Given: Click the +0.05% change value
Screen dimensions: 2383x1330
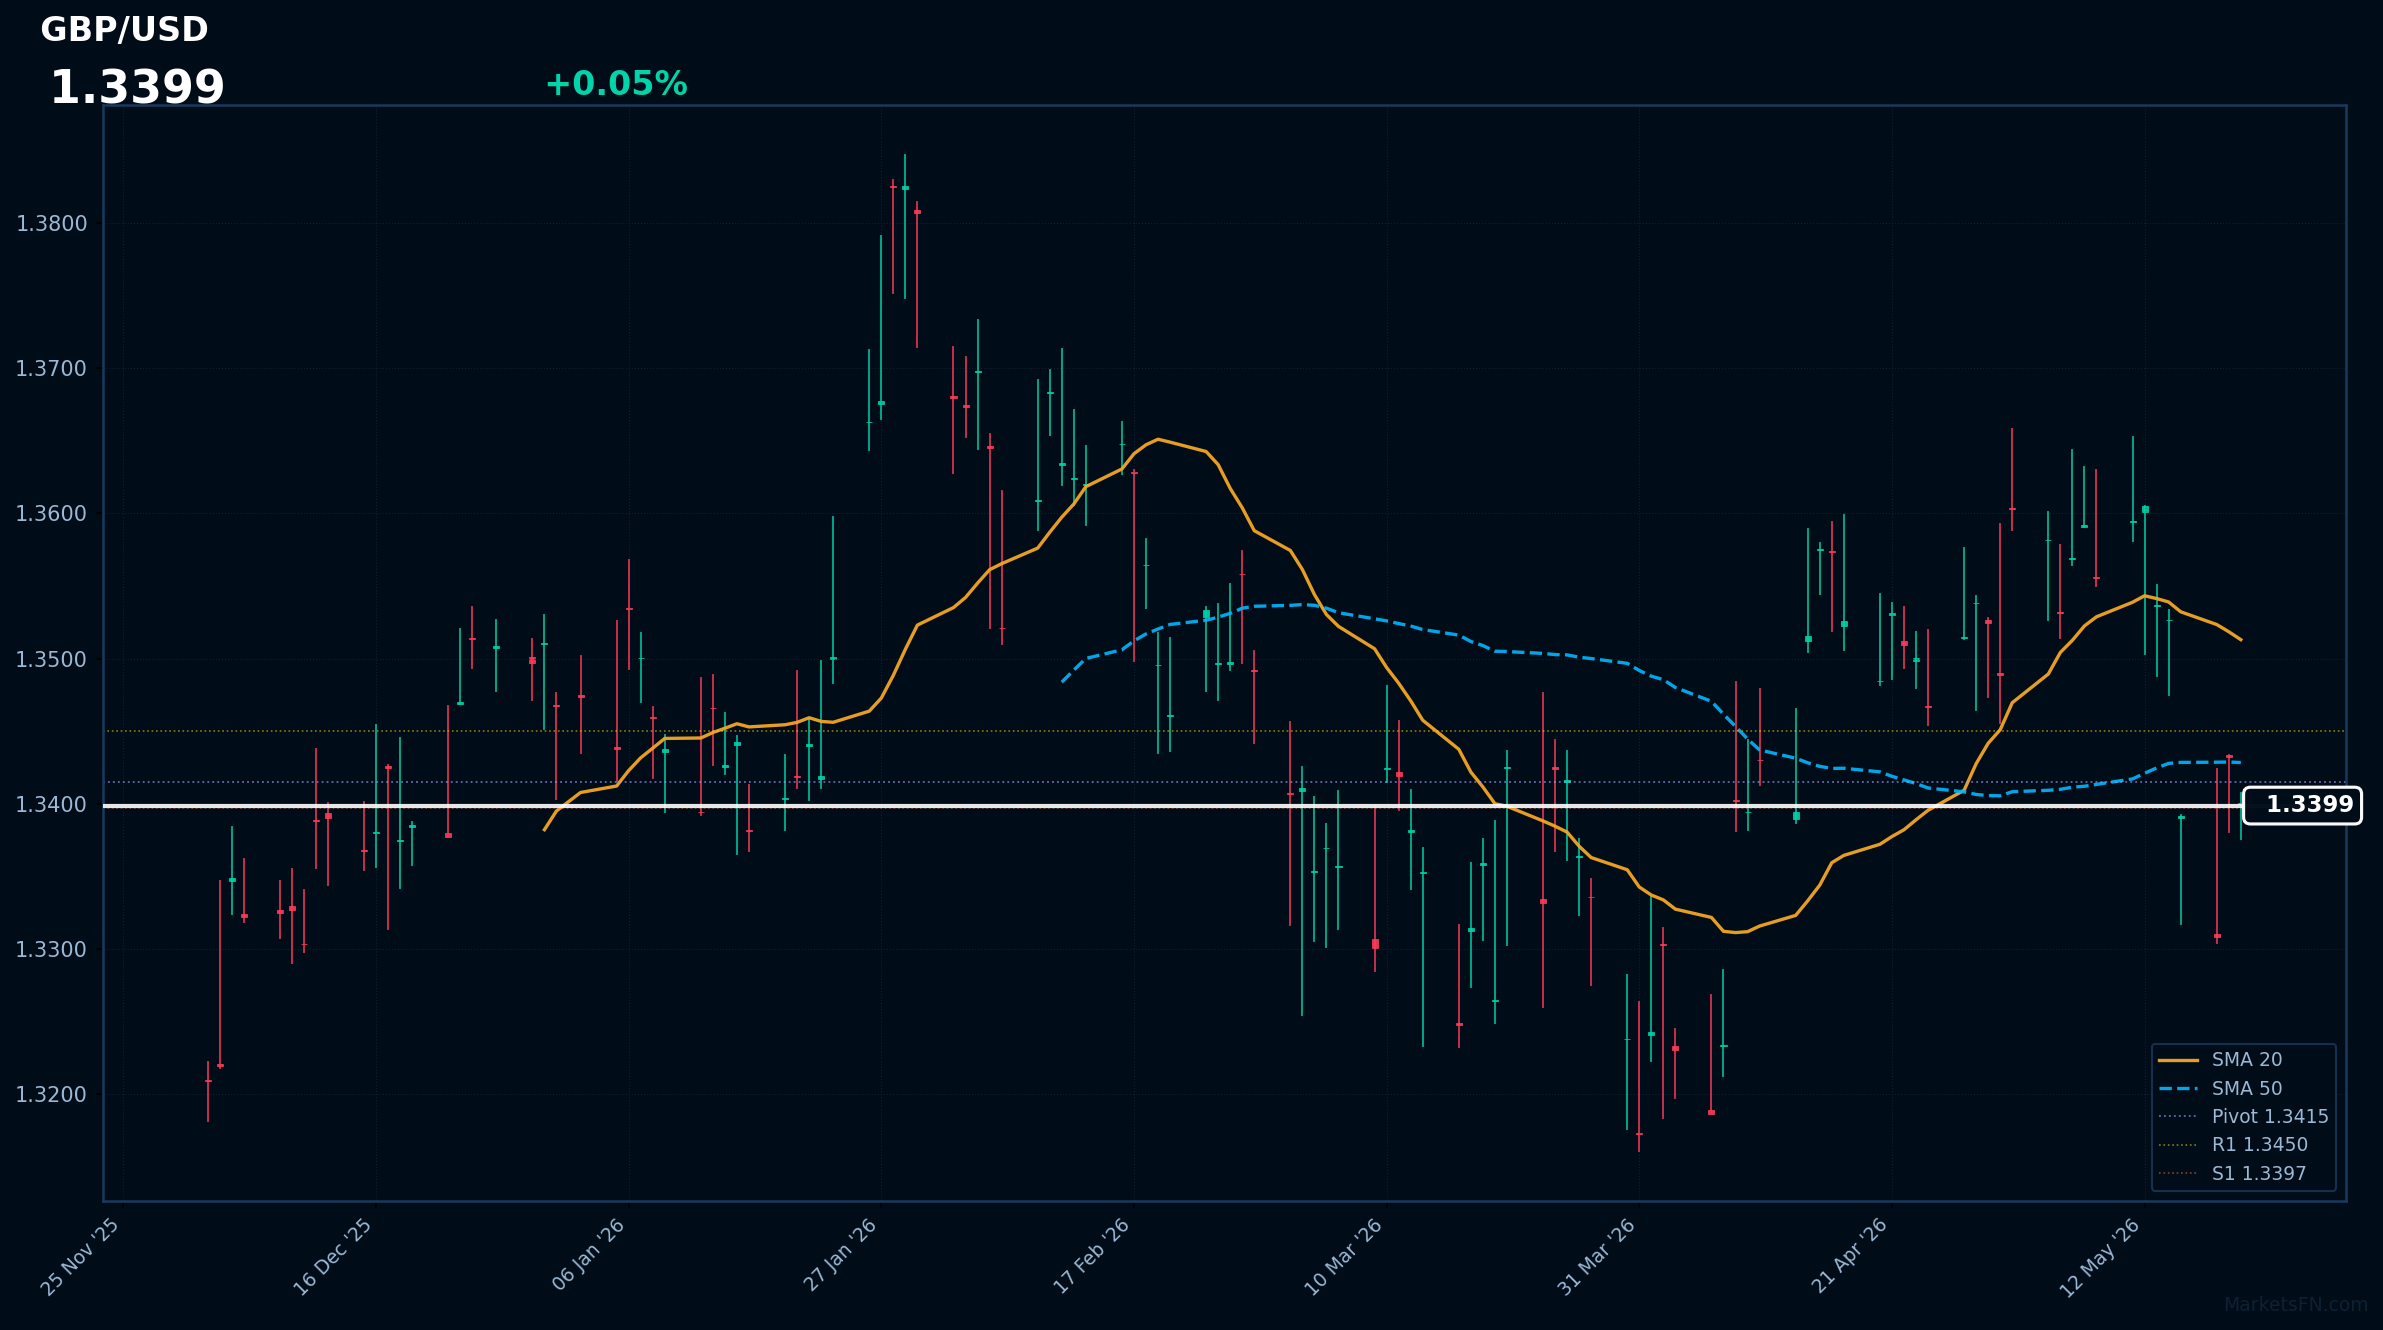Looking at the screenshot, I should coord(616,84).
